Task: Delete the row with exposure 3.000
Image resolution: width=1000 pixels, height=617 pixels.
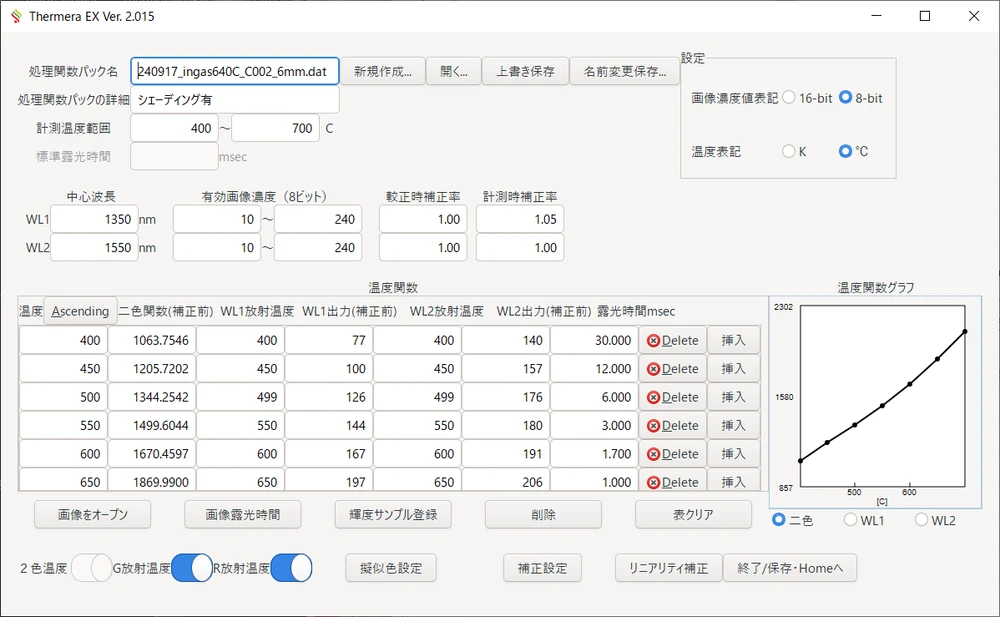Action: point(673,425)
